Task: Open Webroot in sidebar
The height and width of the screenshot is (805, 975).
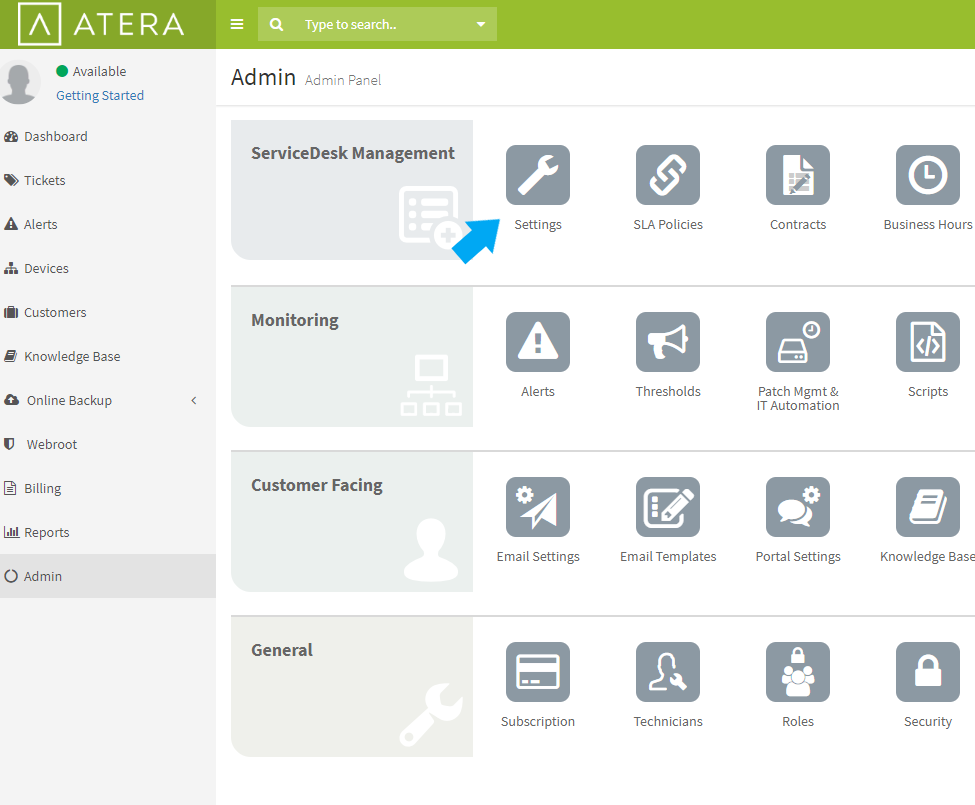Action: point(108,444)
